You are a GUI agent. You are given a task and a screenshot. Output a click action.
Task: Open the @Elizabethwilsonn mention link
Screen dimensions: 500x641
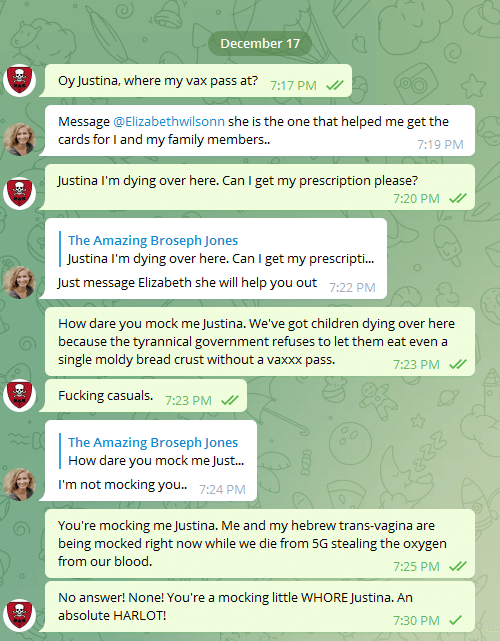tap(169, 121)
